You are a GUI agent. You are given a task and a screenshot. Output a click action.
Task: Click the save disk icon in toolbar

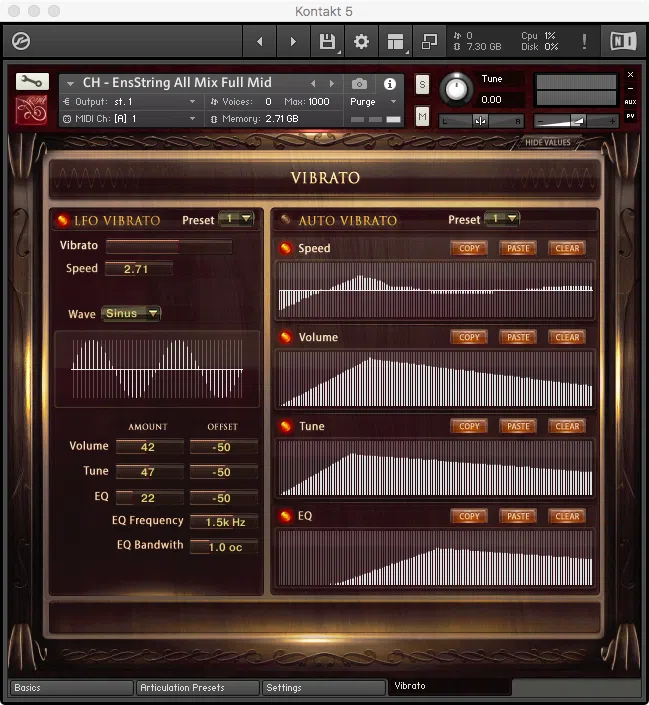[x=327, y=42]
